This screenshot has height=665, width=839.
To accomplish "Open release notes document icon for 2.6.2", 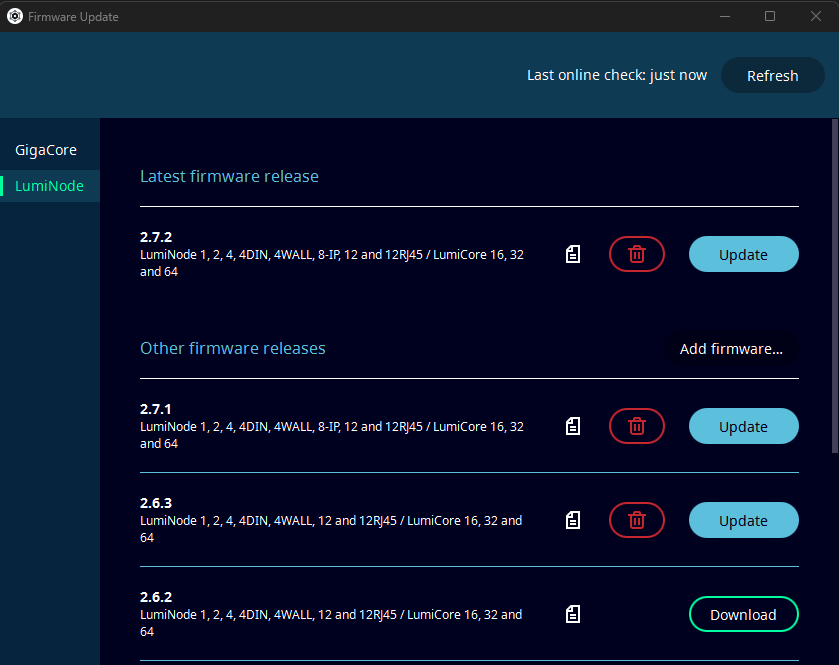I will [573, 614].
